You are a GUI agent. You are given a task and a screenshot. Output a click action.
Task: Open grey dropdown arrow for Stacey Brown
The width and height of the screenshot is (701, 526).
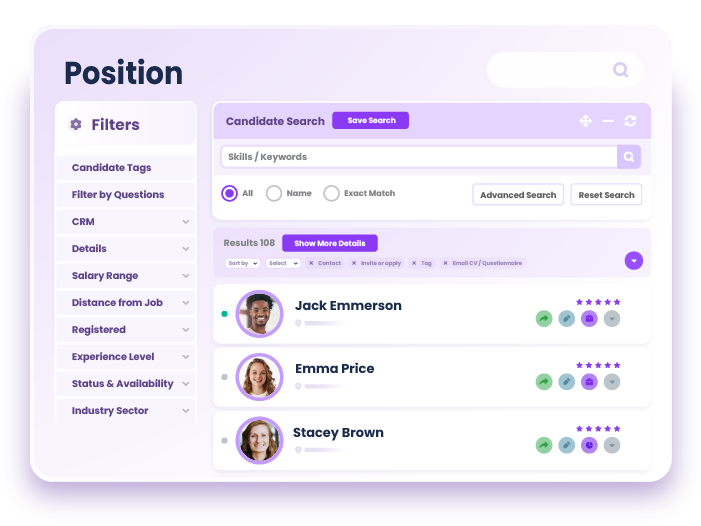[x=612, y=445]
